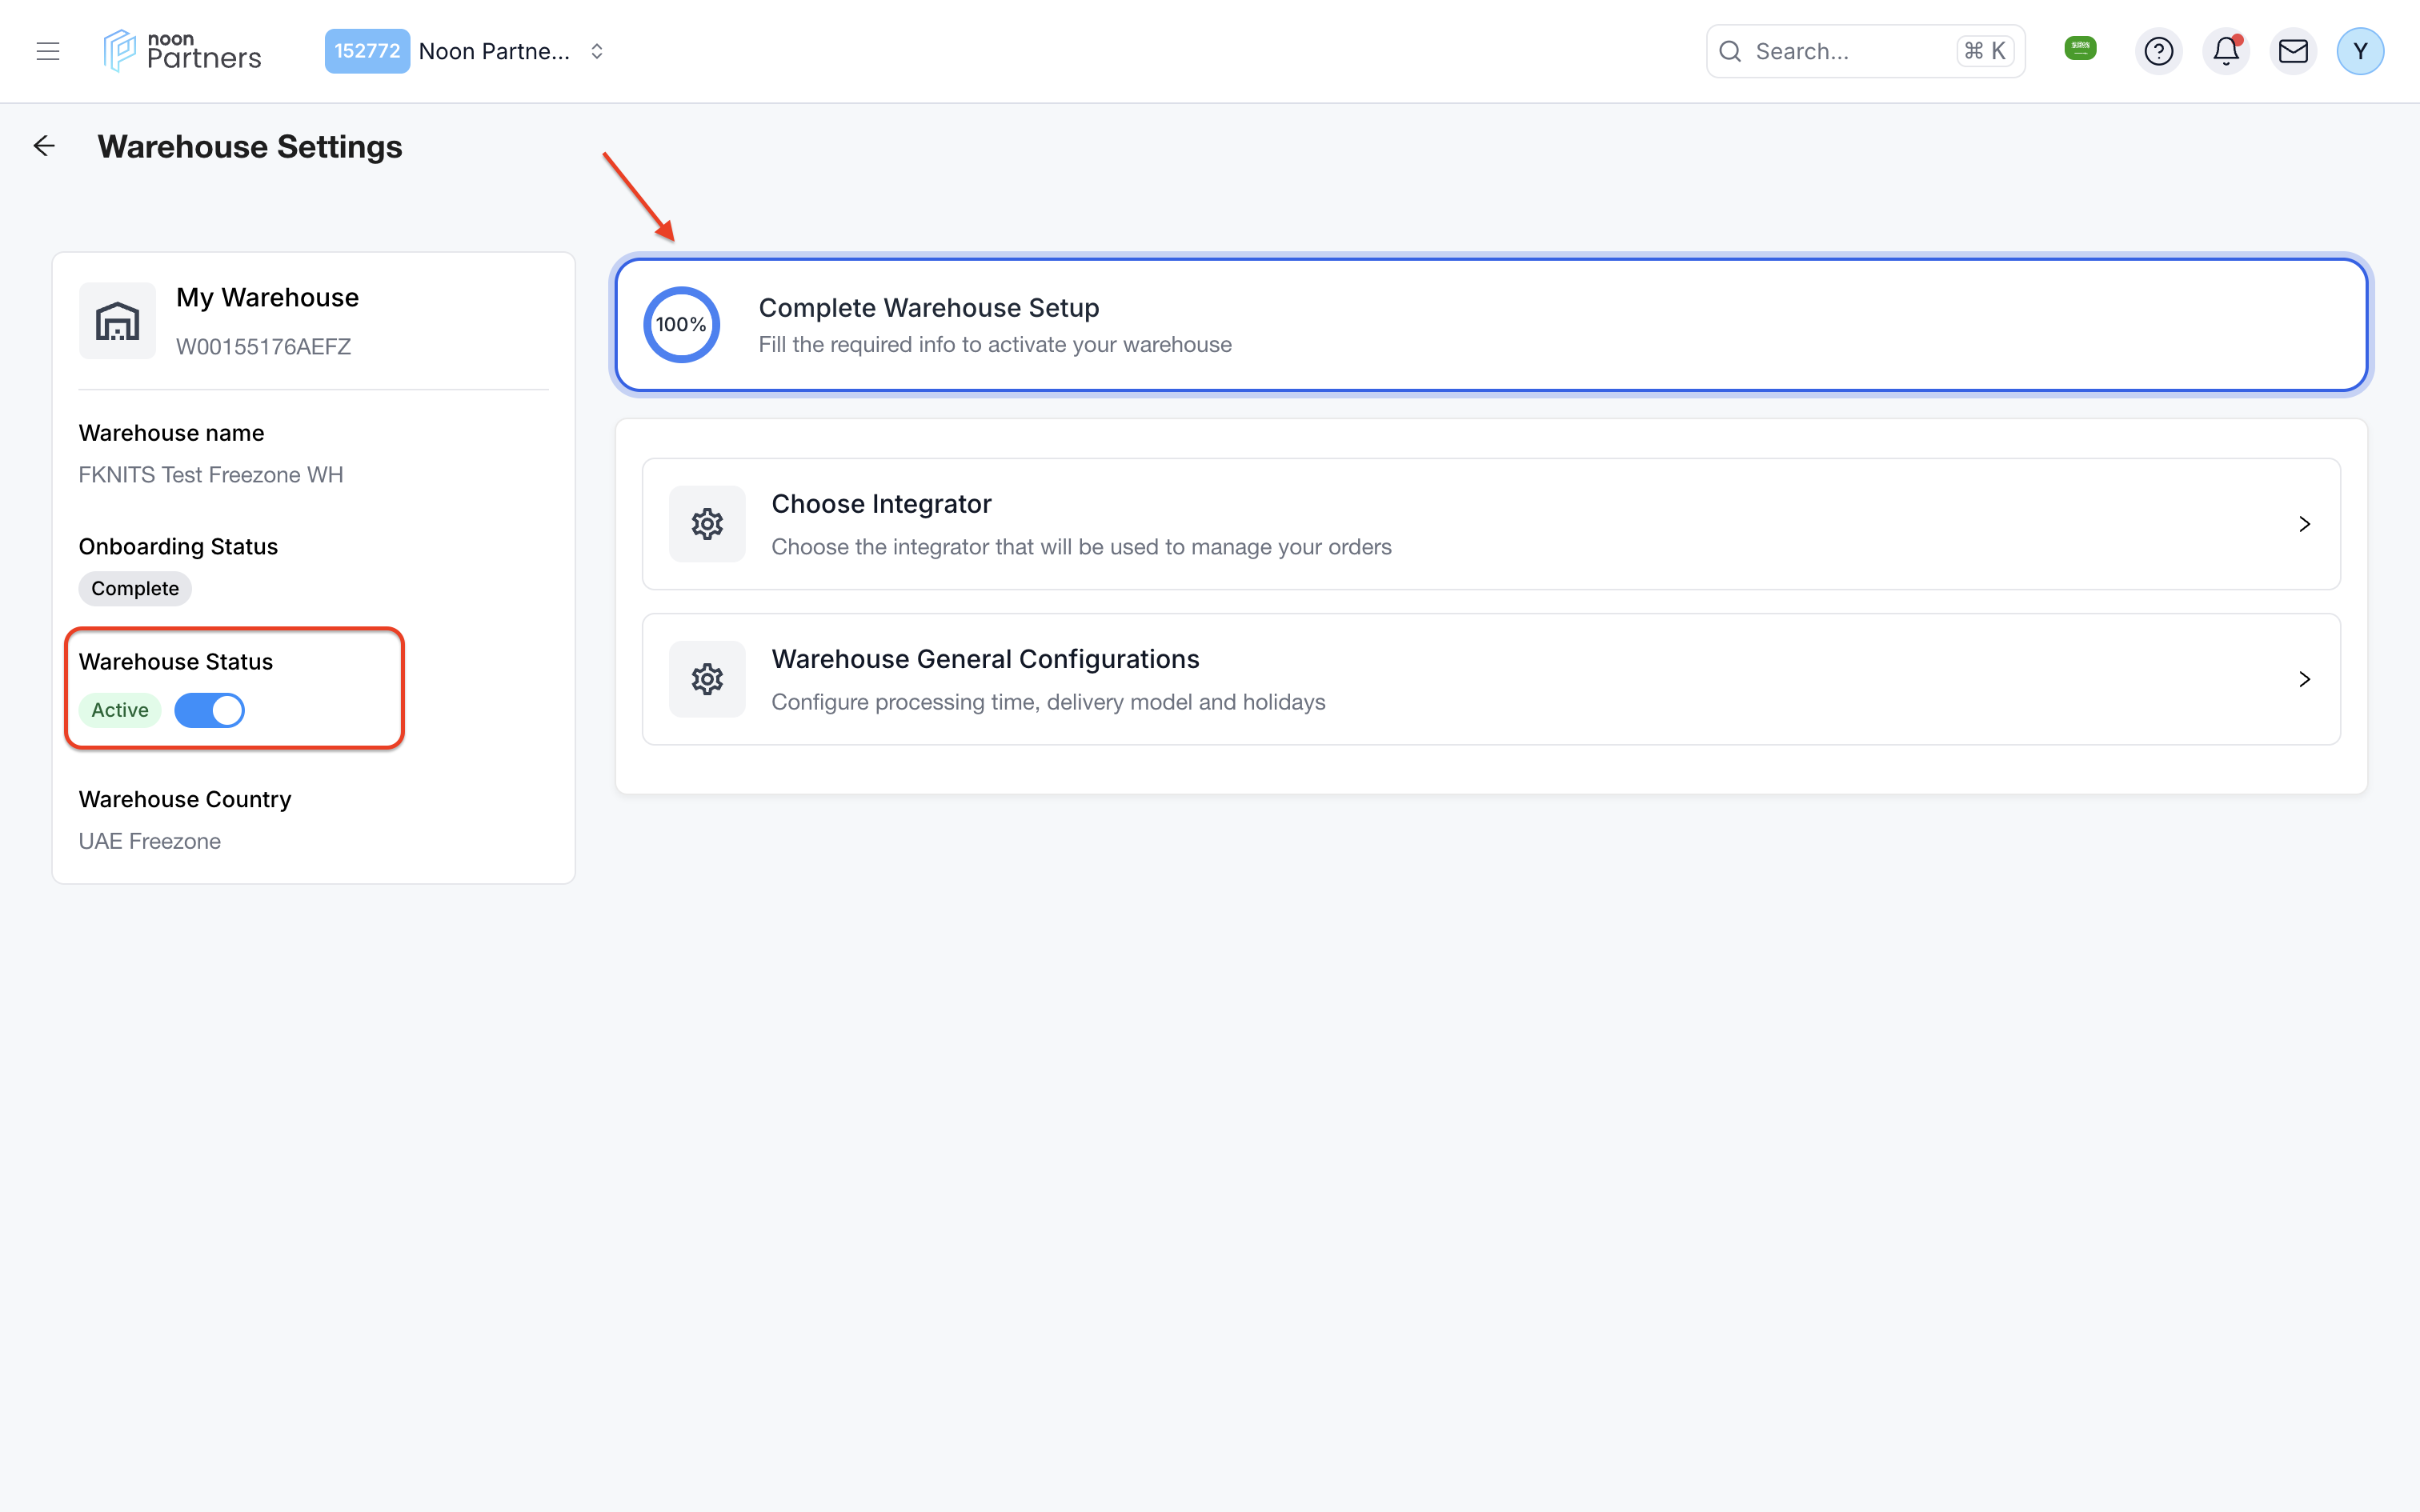
Task: Open the mail inbox icon
Action: click(x=2293, y=51)
